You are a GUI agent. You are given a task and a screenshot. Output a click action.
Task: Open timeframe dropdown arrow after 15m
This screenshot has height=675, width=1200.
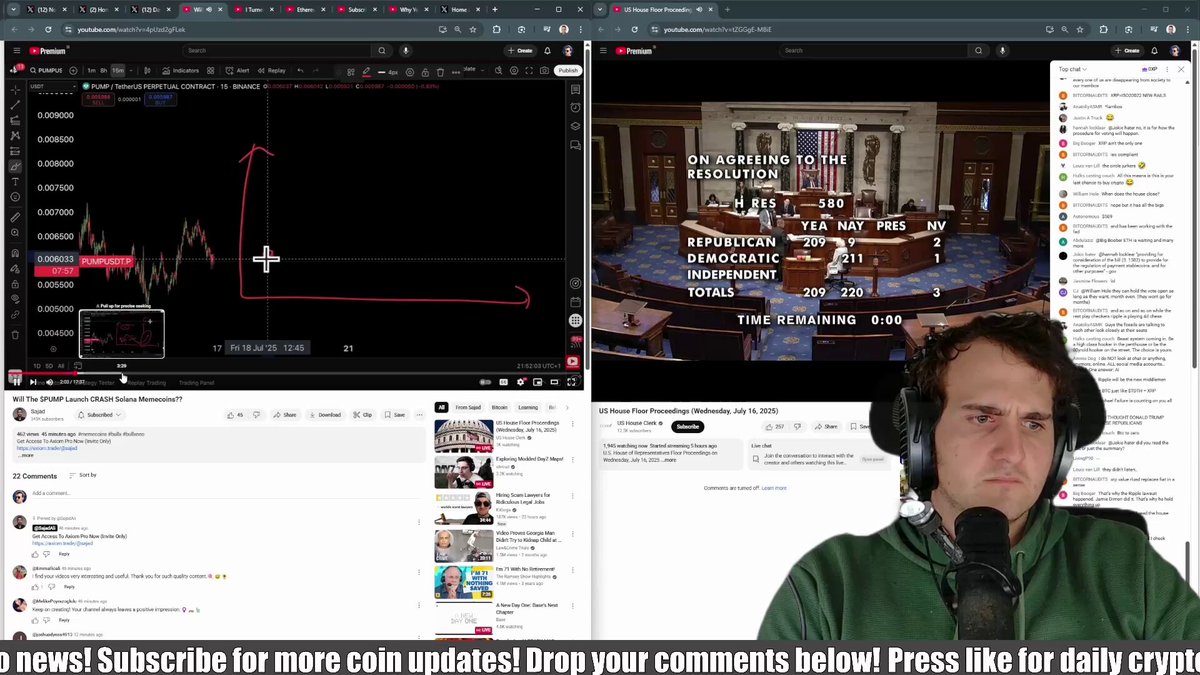tap(132, 71)
